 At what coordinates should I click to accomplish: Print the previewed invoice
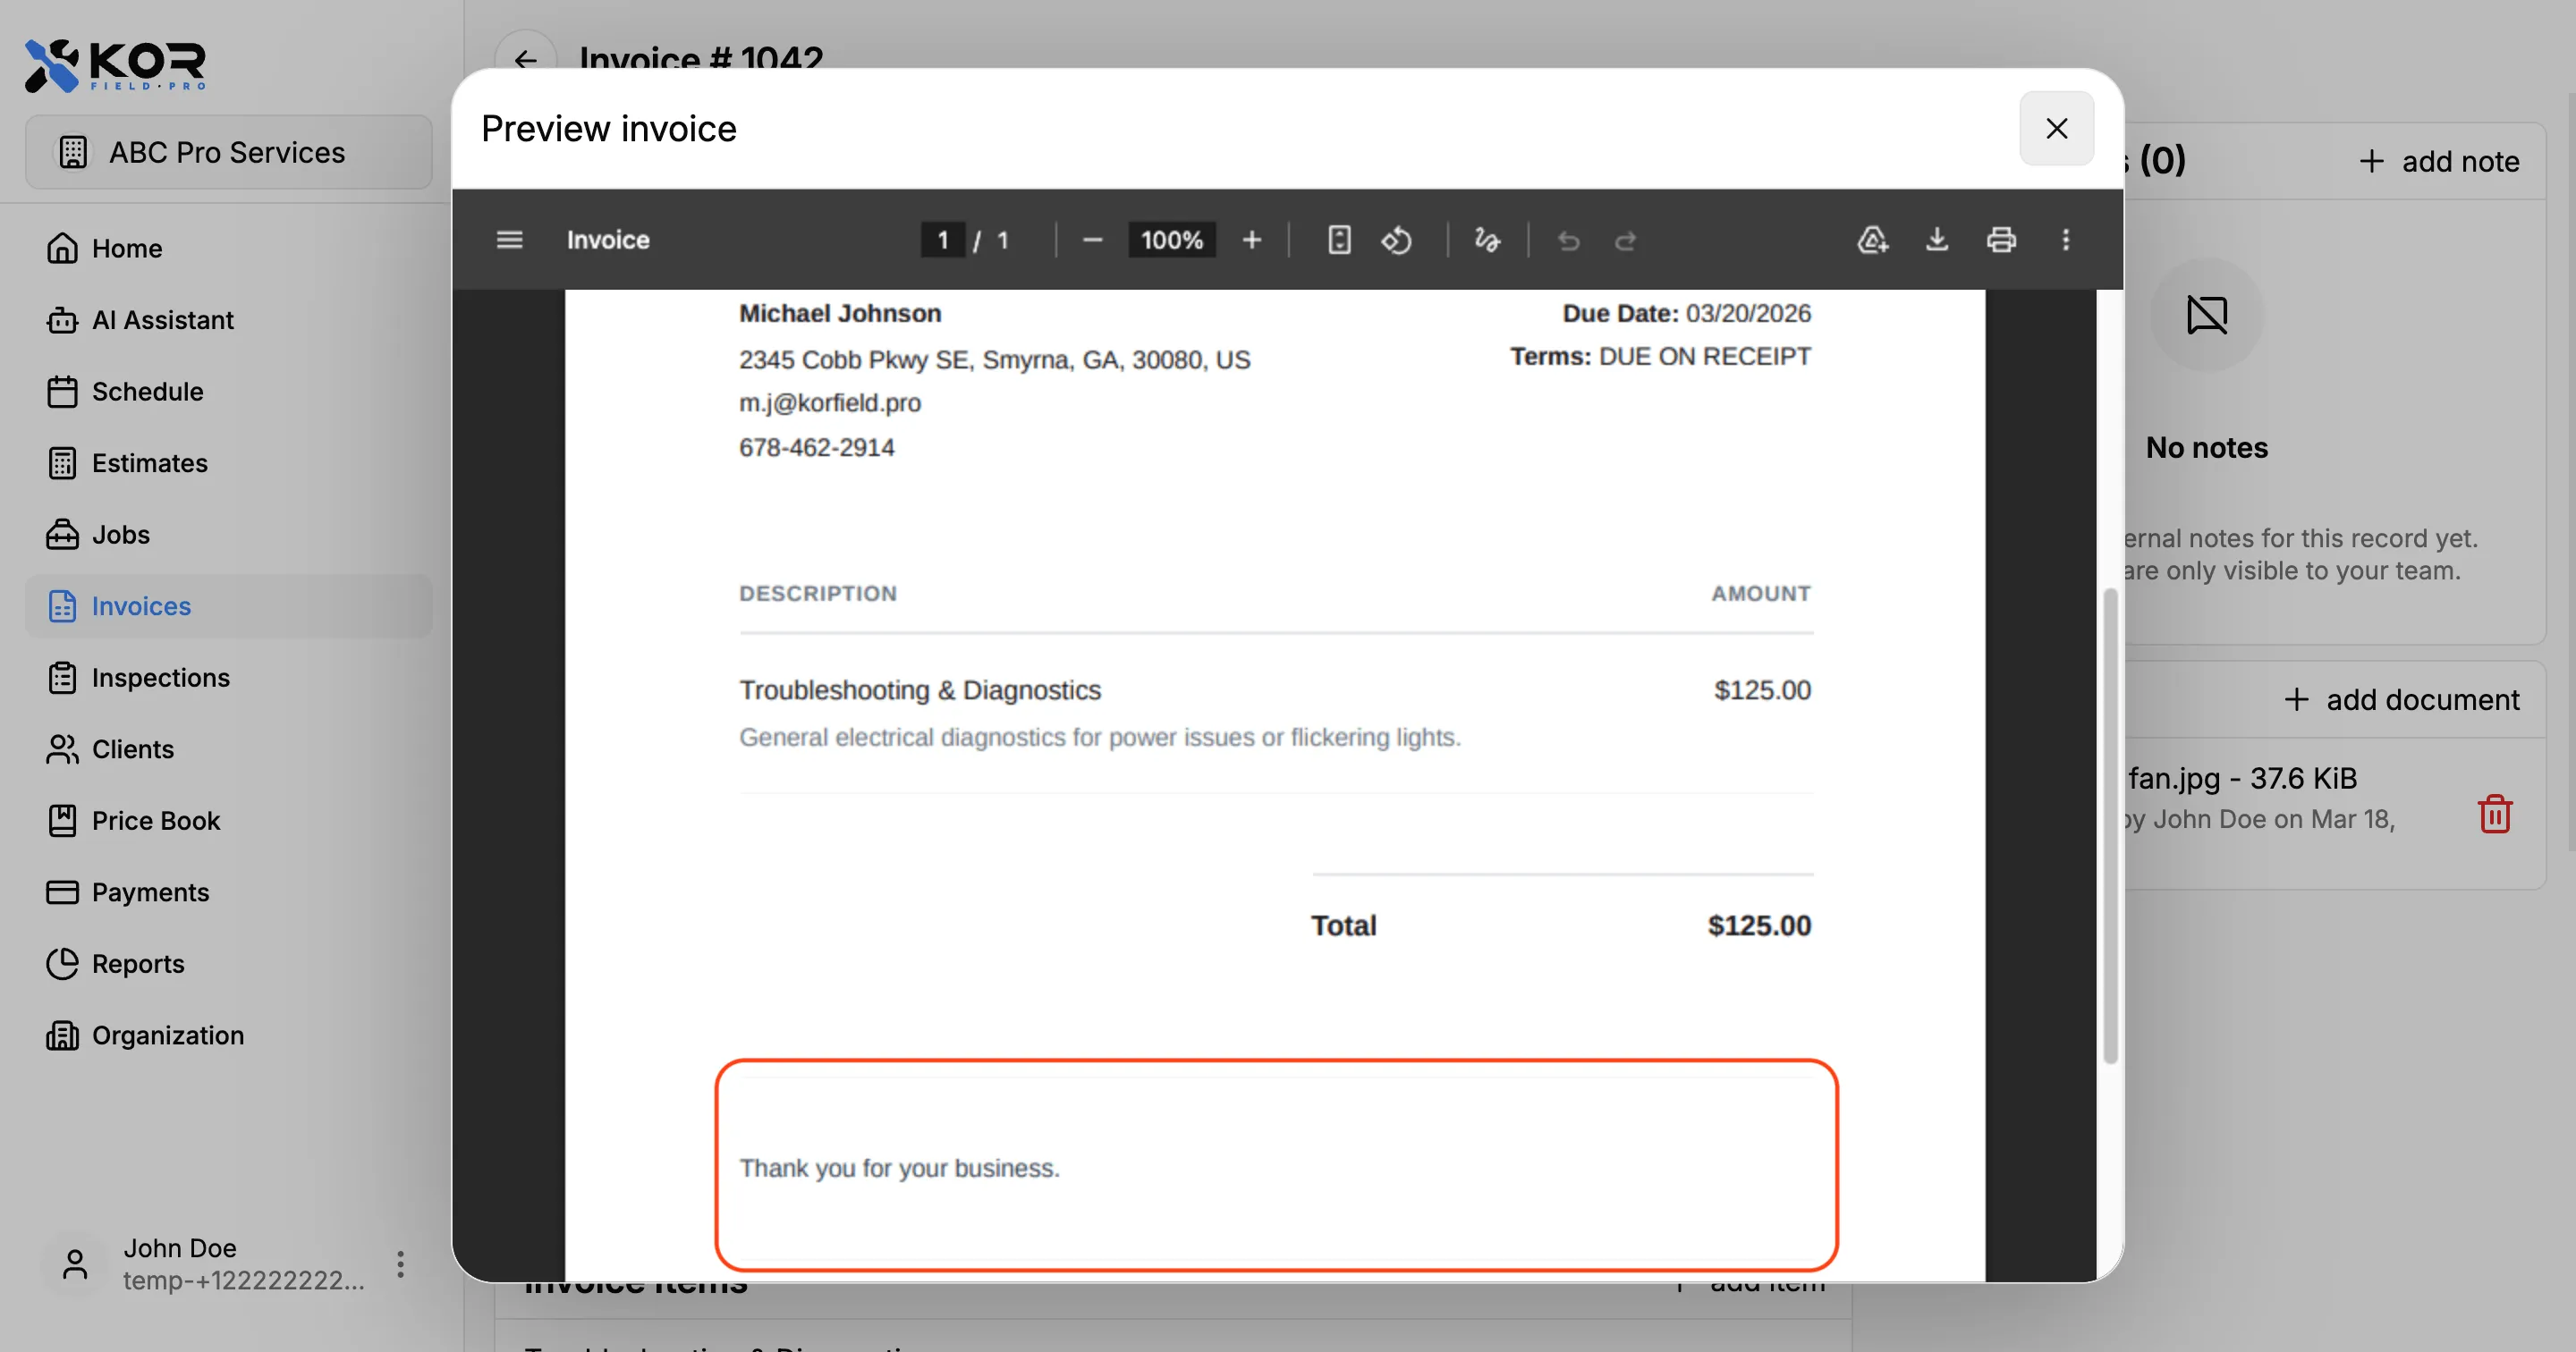click(x=2001, y=240)
